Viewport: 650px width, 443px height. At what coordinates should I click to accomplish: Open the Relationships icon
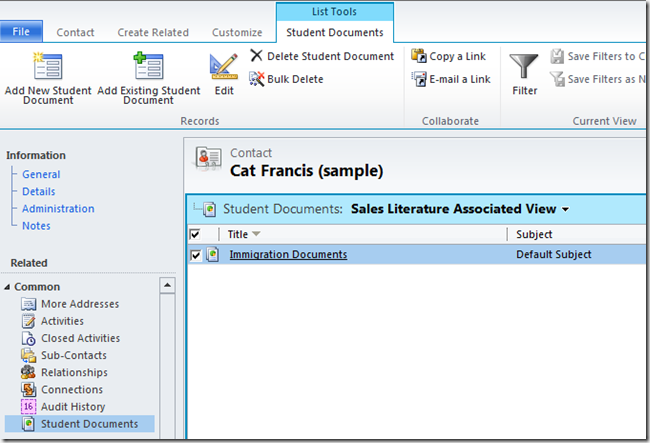28,372
